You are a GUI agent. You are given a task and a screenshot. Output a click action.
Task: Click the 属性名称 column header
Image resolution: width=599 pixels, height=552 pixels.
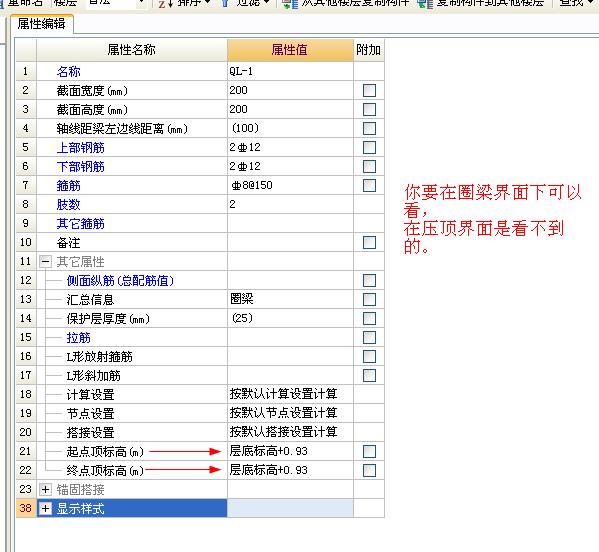tap(132, 50)
